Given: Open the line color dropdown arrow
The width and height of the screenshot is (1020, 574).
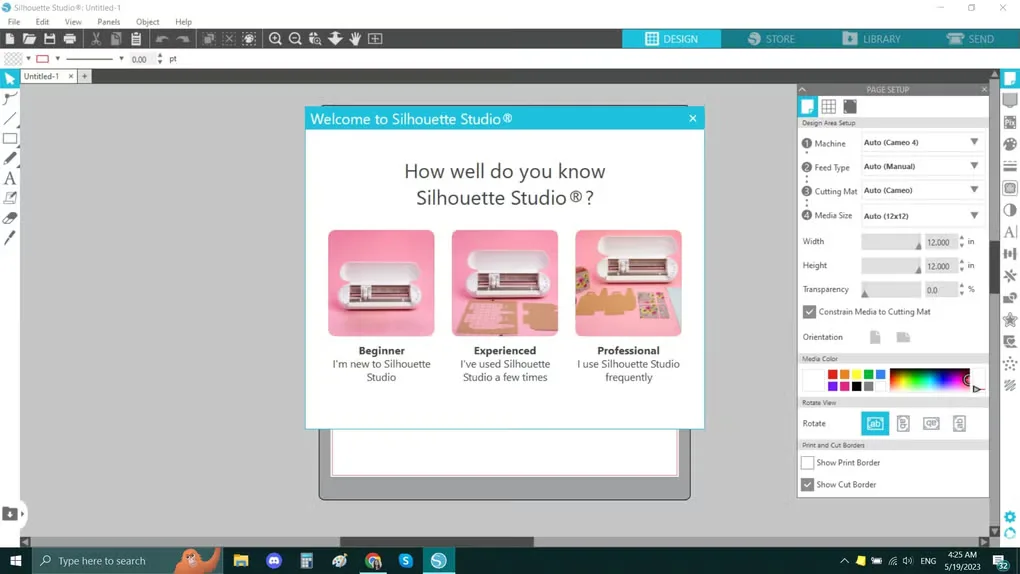Looking at the screenshot, I should [x=57, y=59].
